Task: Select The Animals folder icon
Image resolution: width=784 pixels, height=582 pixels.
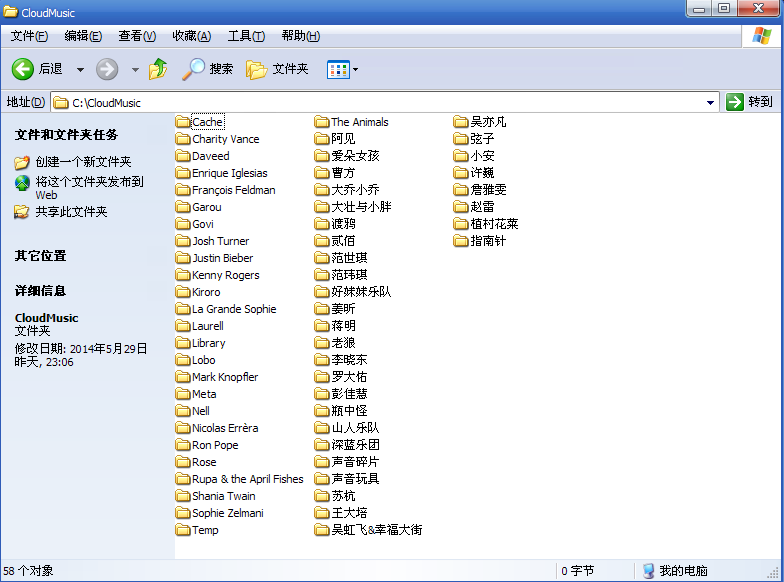Action: coord(322,122)
